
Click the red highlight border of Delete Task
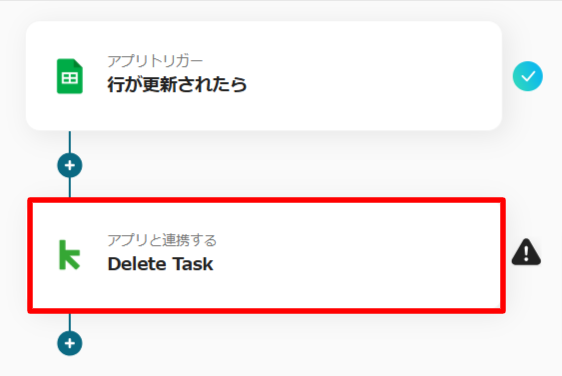[266, 200]
